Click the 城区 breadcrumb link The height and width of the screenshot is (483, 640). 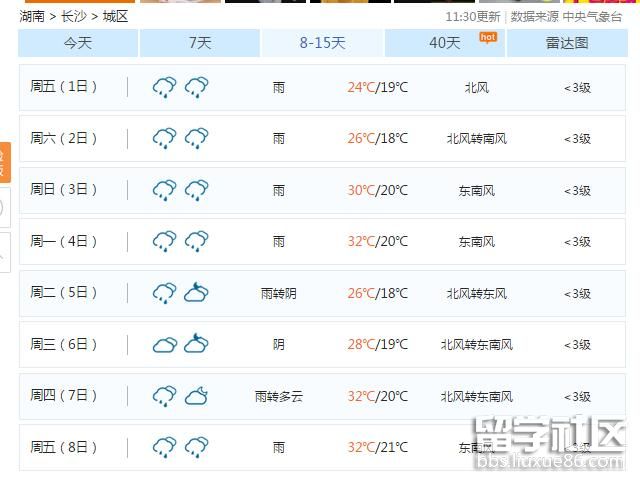(115, 16)
